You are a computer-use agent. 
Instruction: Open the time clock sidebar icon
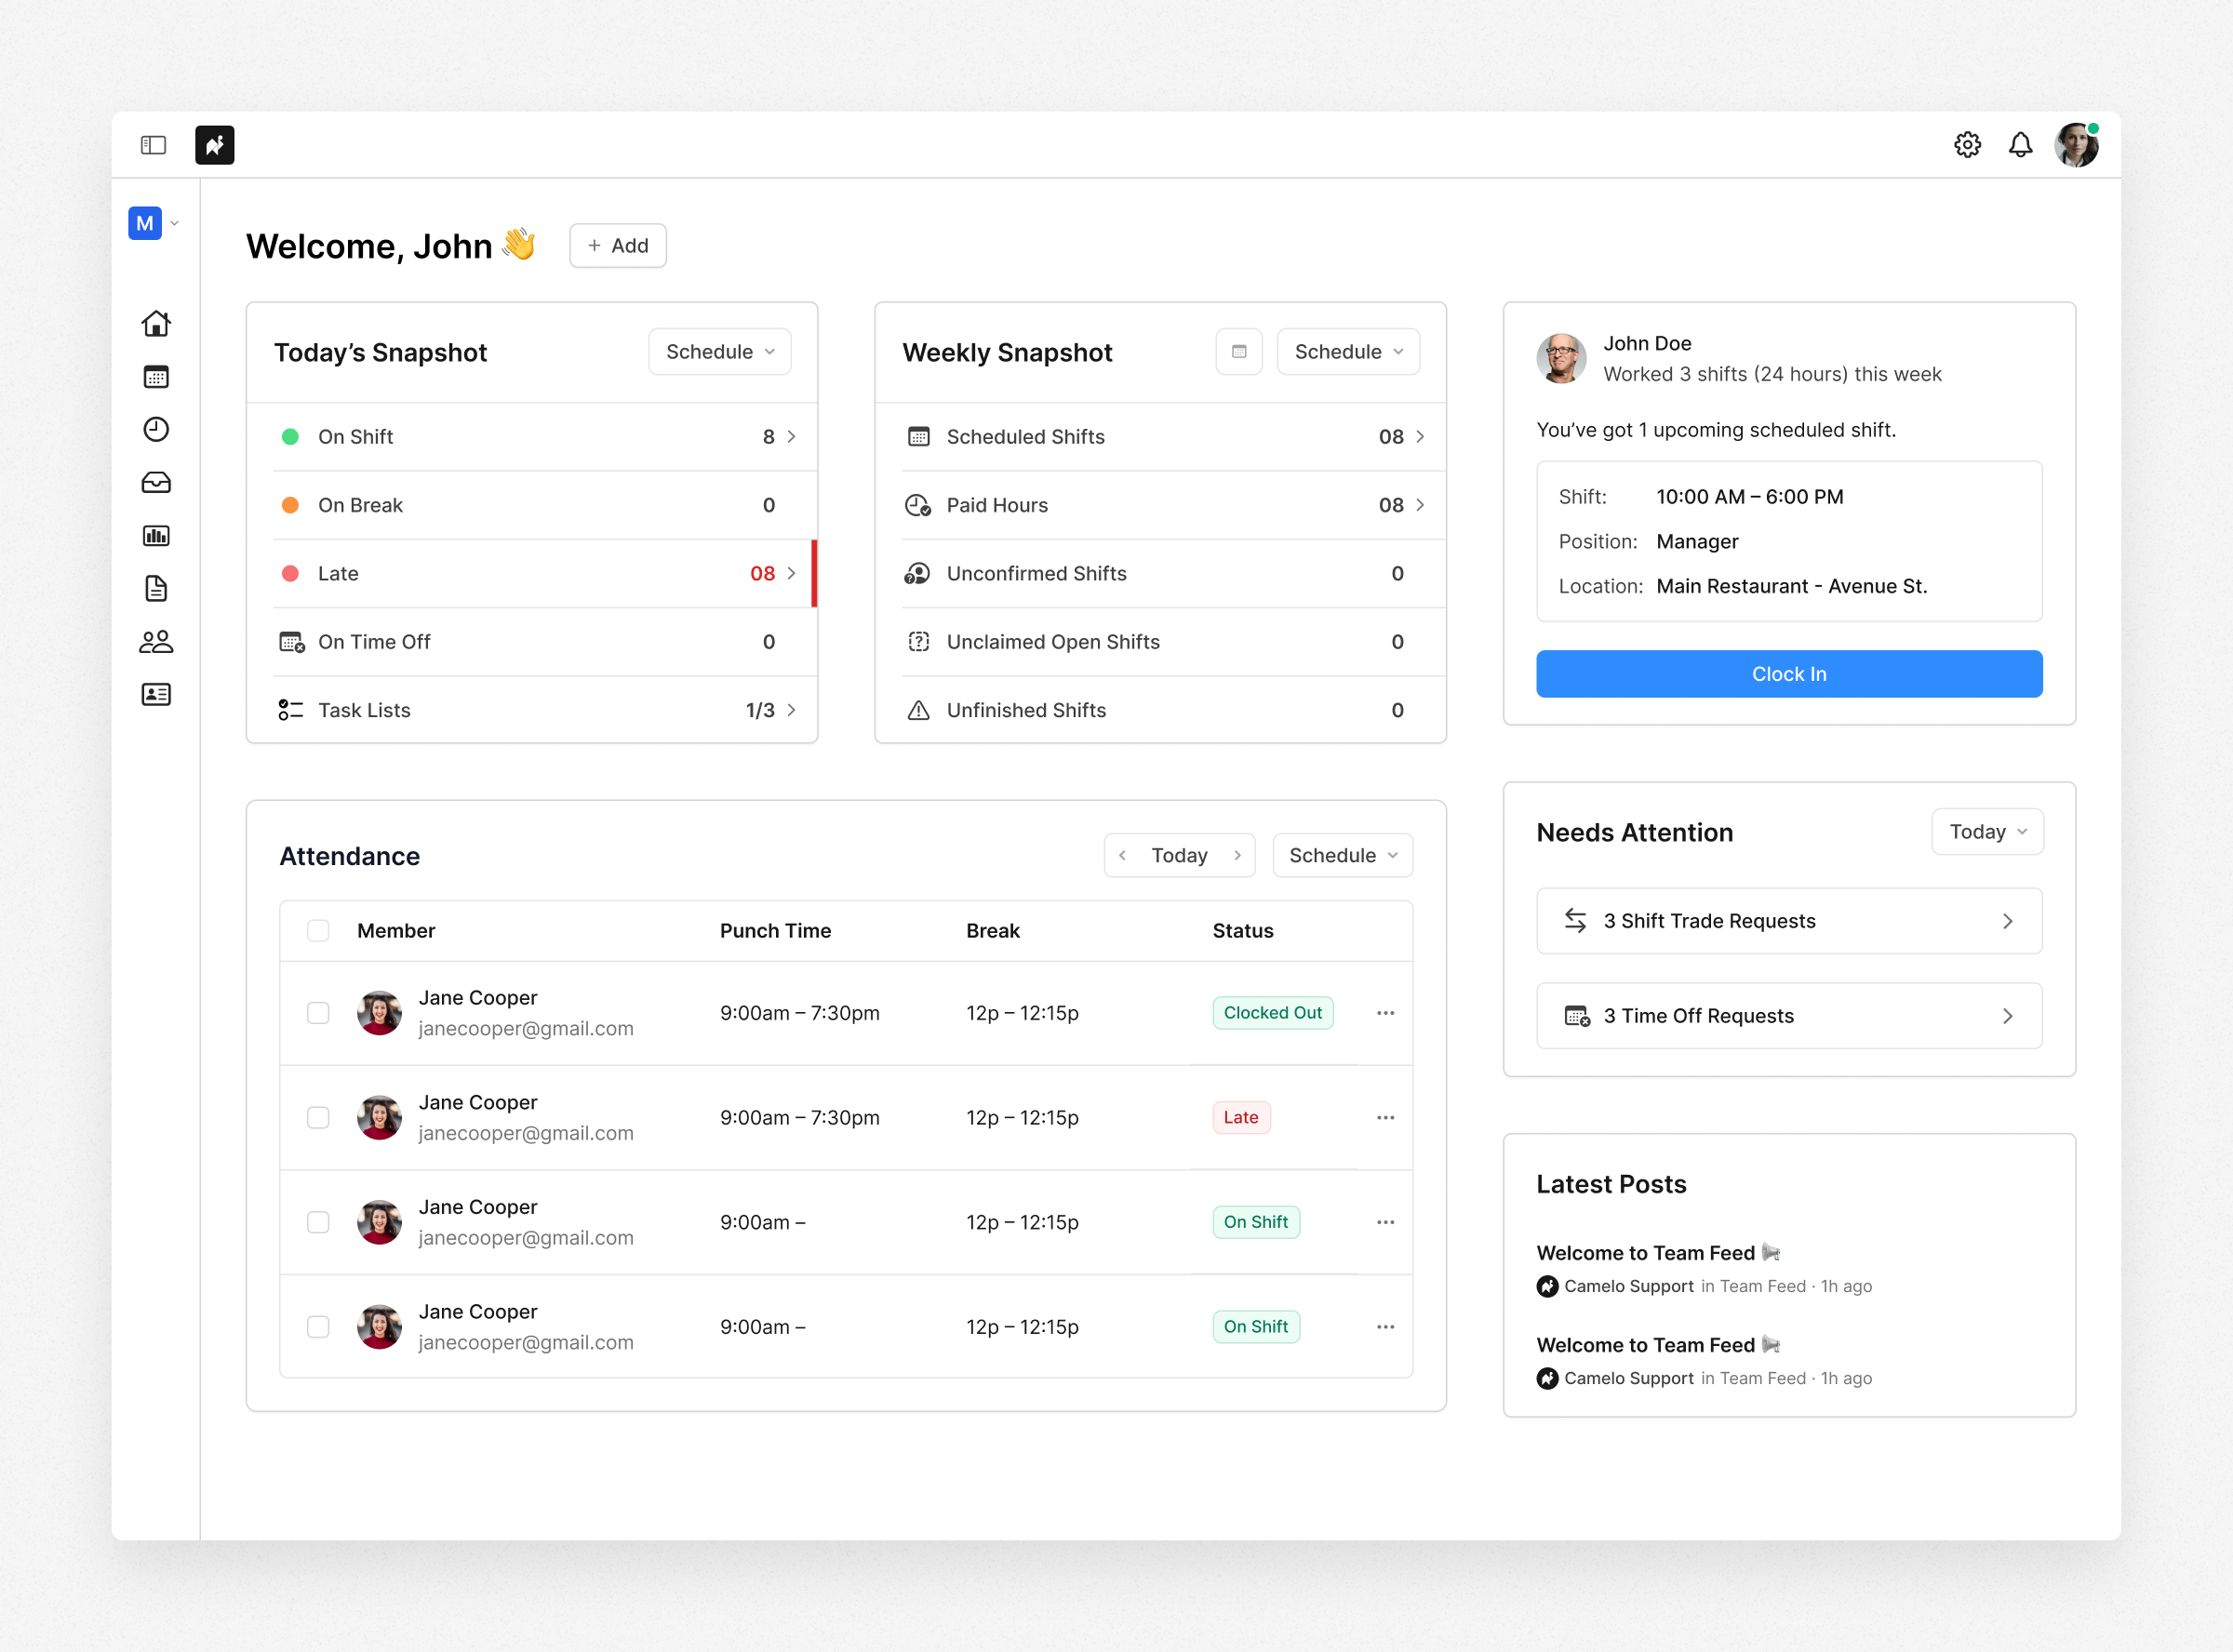[x=156, y=429]
